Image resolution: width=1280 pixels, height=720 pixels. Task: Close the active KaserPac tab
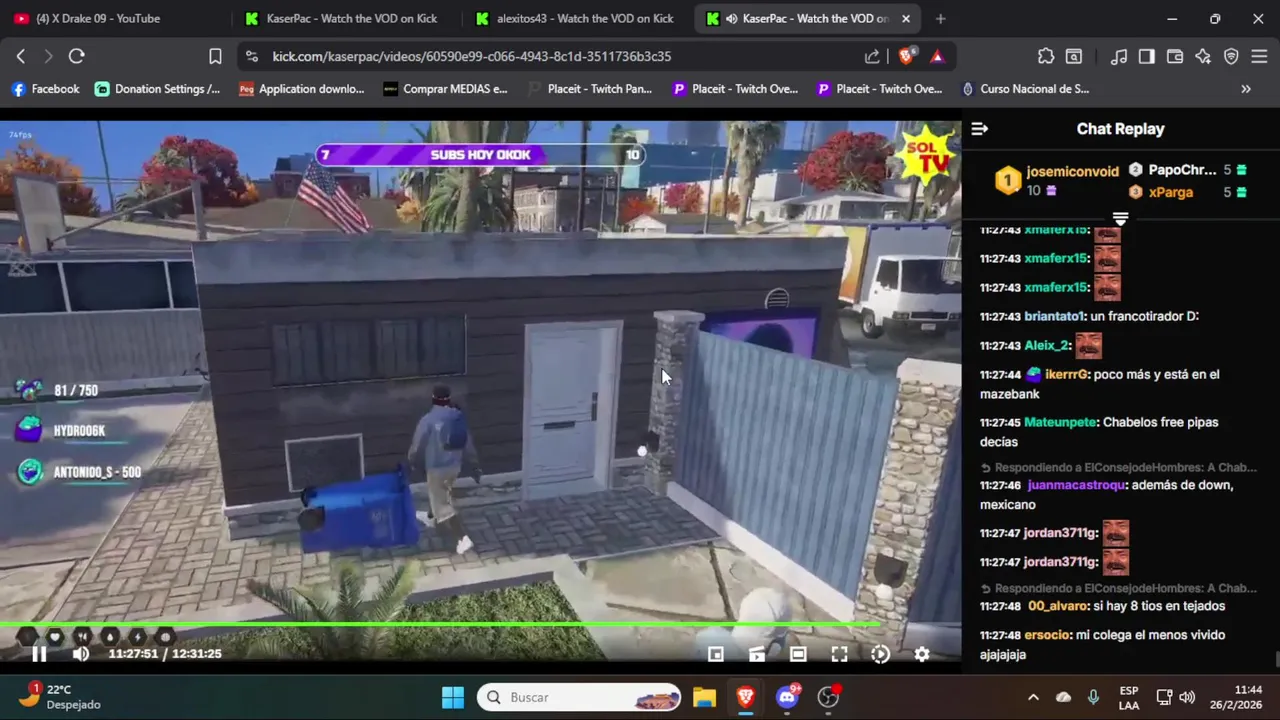tap(906, 19)
